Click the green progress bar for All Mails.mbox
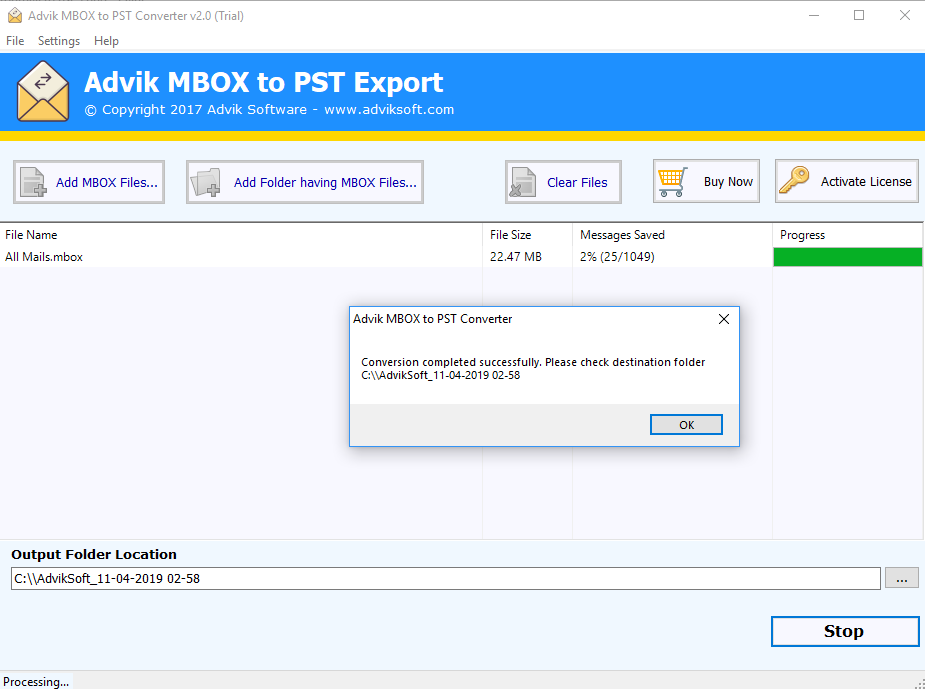The height and width of the screenshot is (689, 925). (x=848, y=257)
